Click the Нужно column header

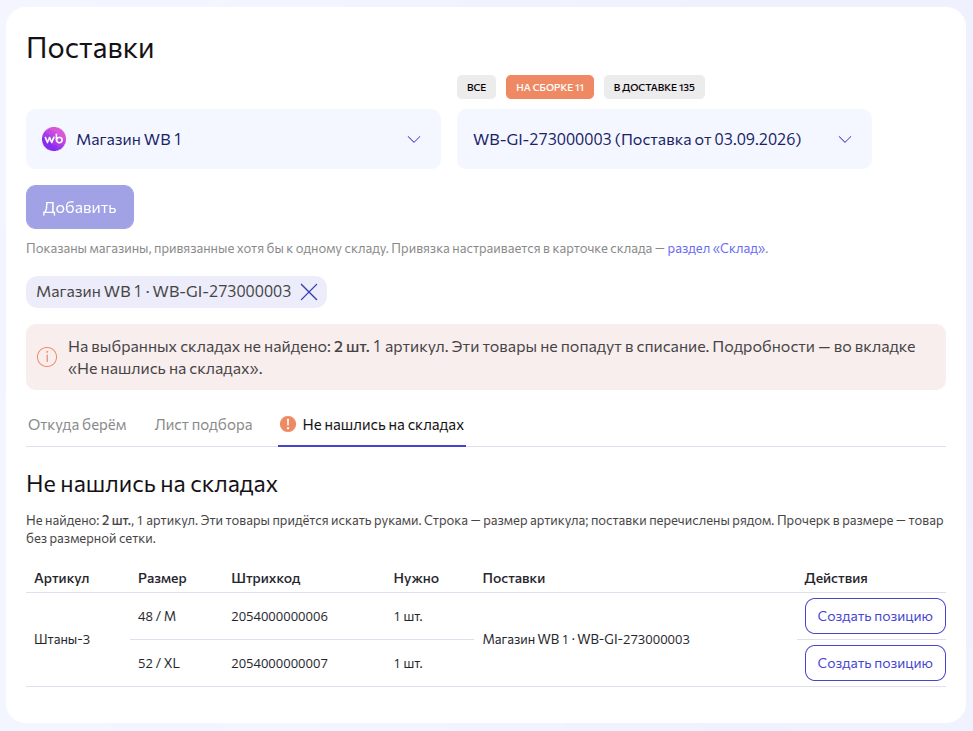416,578
